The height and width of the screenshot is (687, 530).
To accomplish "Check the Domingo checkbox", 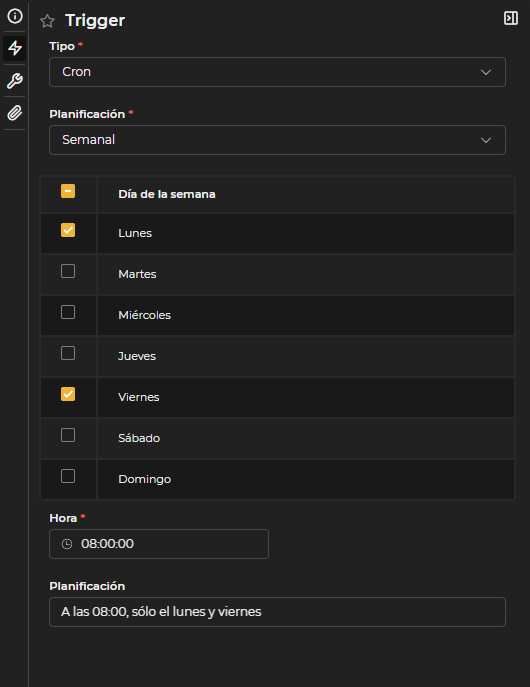I will [68, 476].
